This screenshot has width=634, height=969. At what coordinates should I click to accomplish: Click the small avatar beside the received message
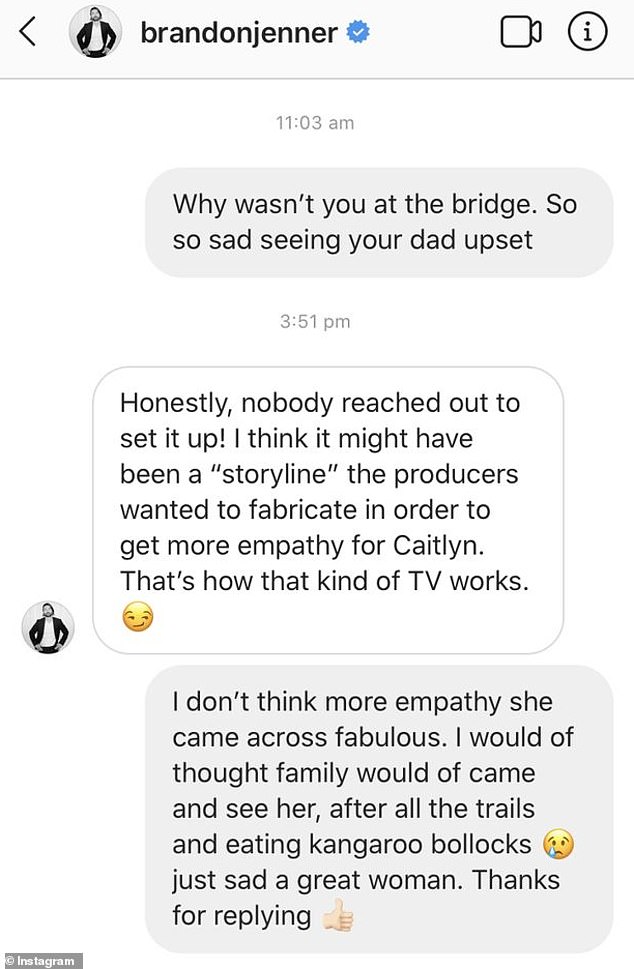click(47, 628)
